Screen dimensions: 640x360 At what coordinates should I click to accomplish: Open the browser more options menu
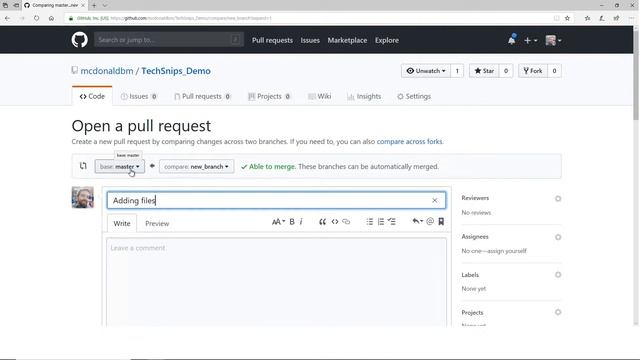pyautogui.click(x=631, y=18)
